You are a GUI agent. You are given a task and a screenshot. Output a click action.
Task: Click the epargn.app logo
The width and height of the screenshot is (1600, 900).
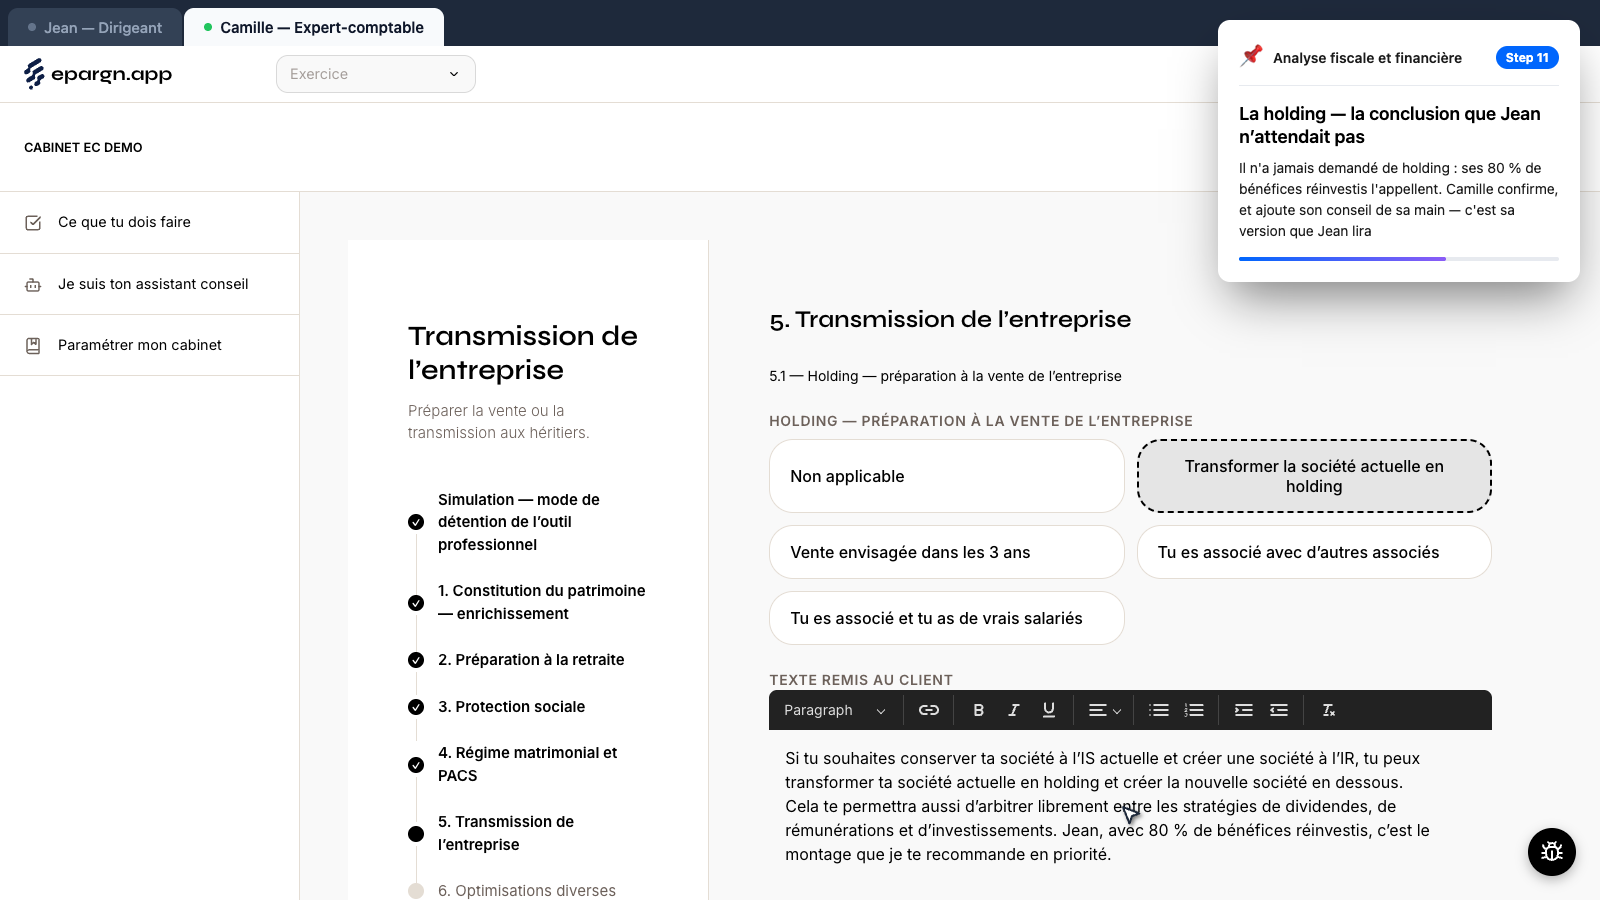98,74
